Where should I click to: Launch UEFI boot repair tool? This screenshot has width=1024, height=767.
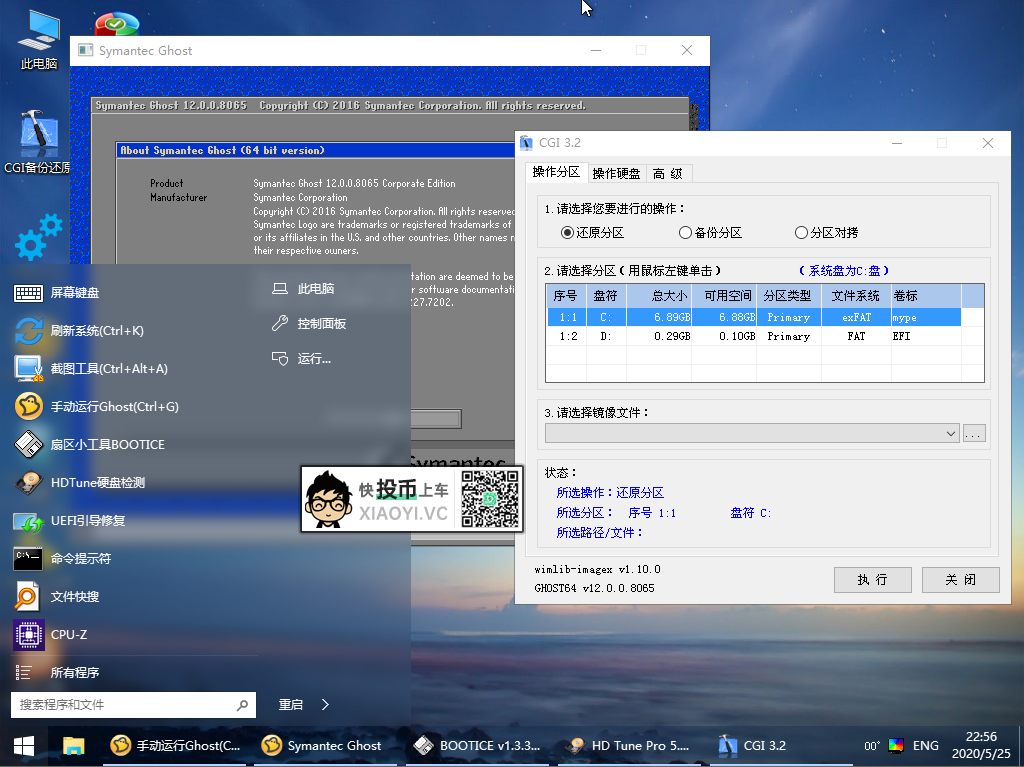[87, 521]
